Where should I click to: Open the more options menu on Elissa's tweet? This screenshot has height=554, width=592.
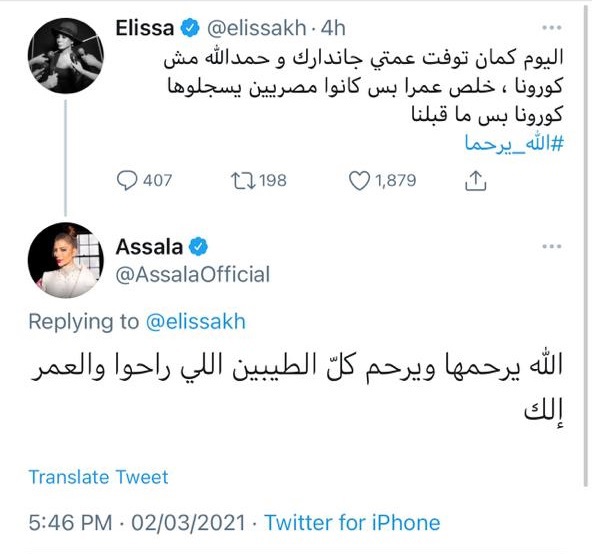[x=552, y=27]
